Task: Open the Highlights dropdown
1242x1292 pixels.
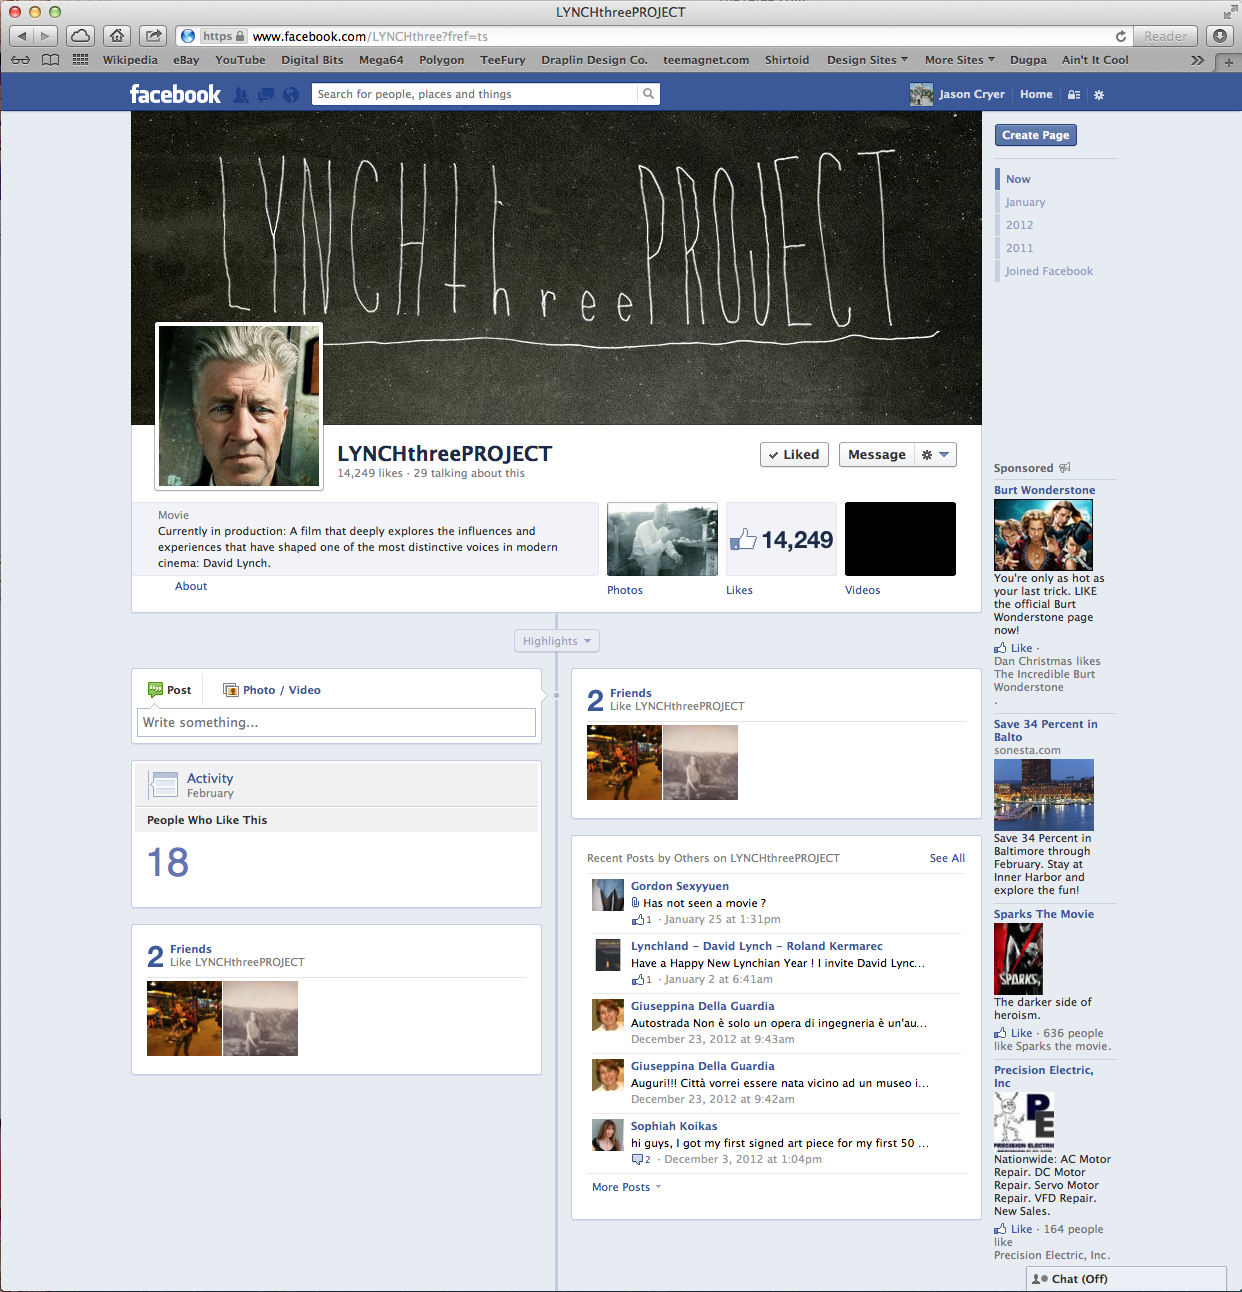Action: click(x=557, y=641)
